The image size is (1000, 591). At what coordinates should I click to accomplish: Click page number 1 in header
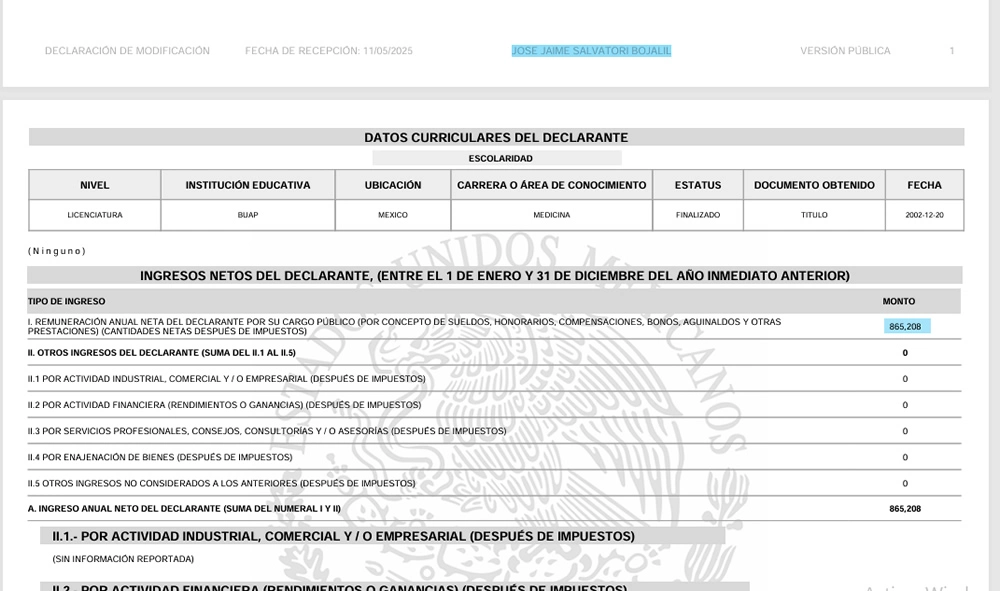click(x=952, y=51)
